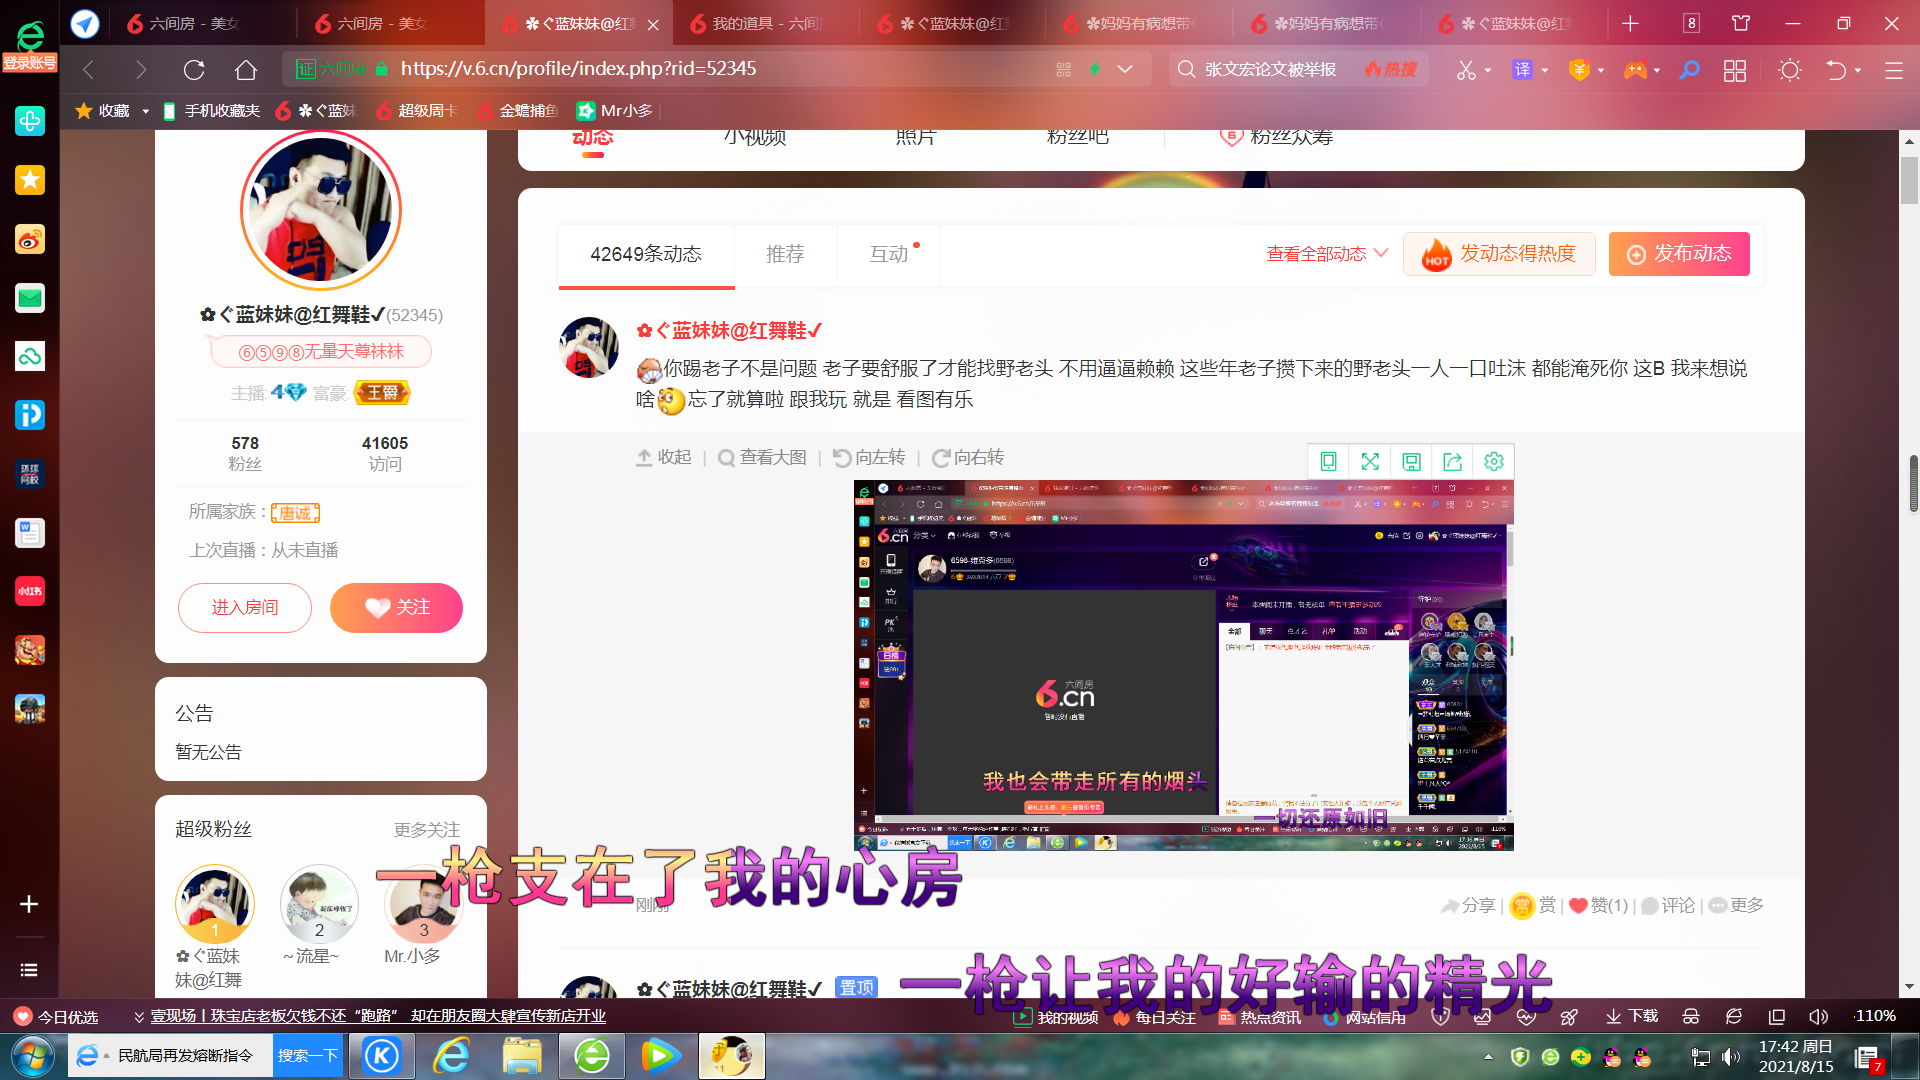Like the post with 赞(1)
This screenshot has height=1080, width=1920.
point(1598,905)
